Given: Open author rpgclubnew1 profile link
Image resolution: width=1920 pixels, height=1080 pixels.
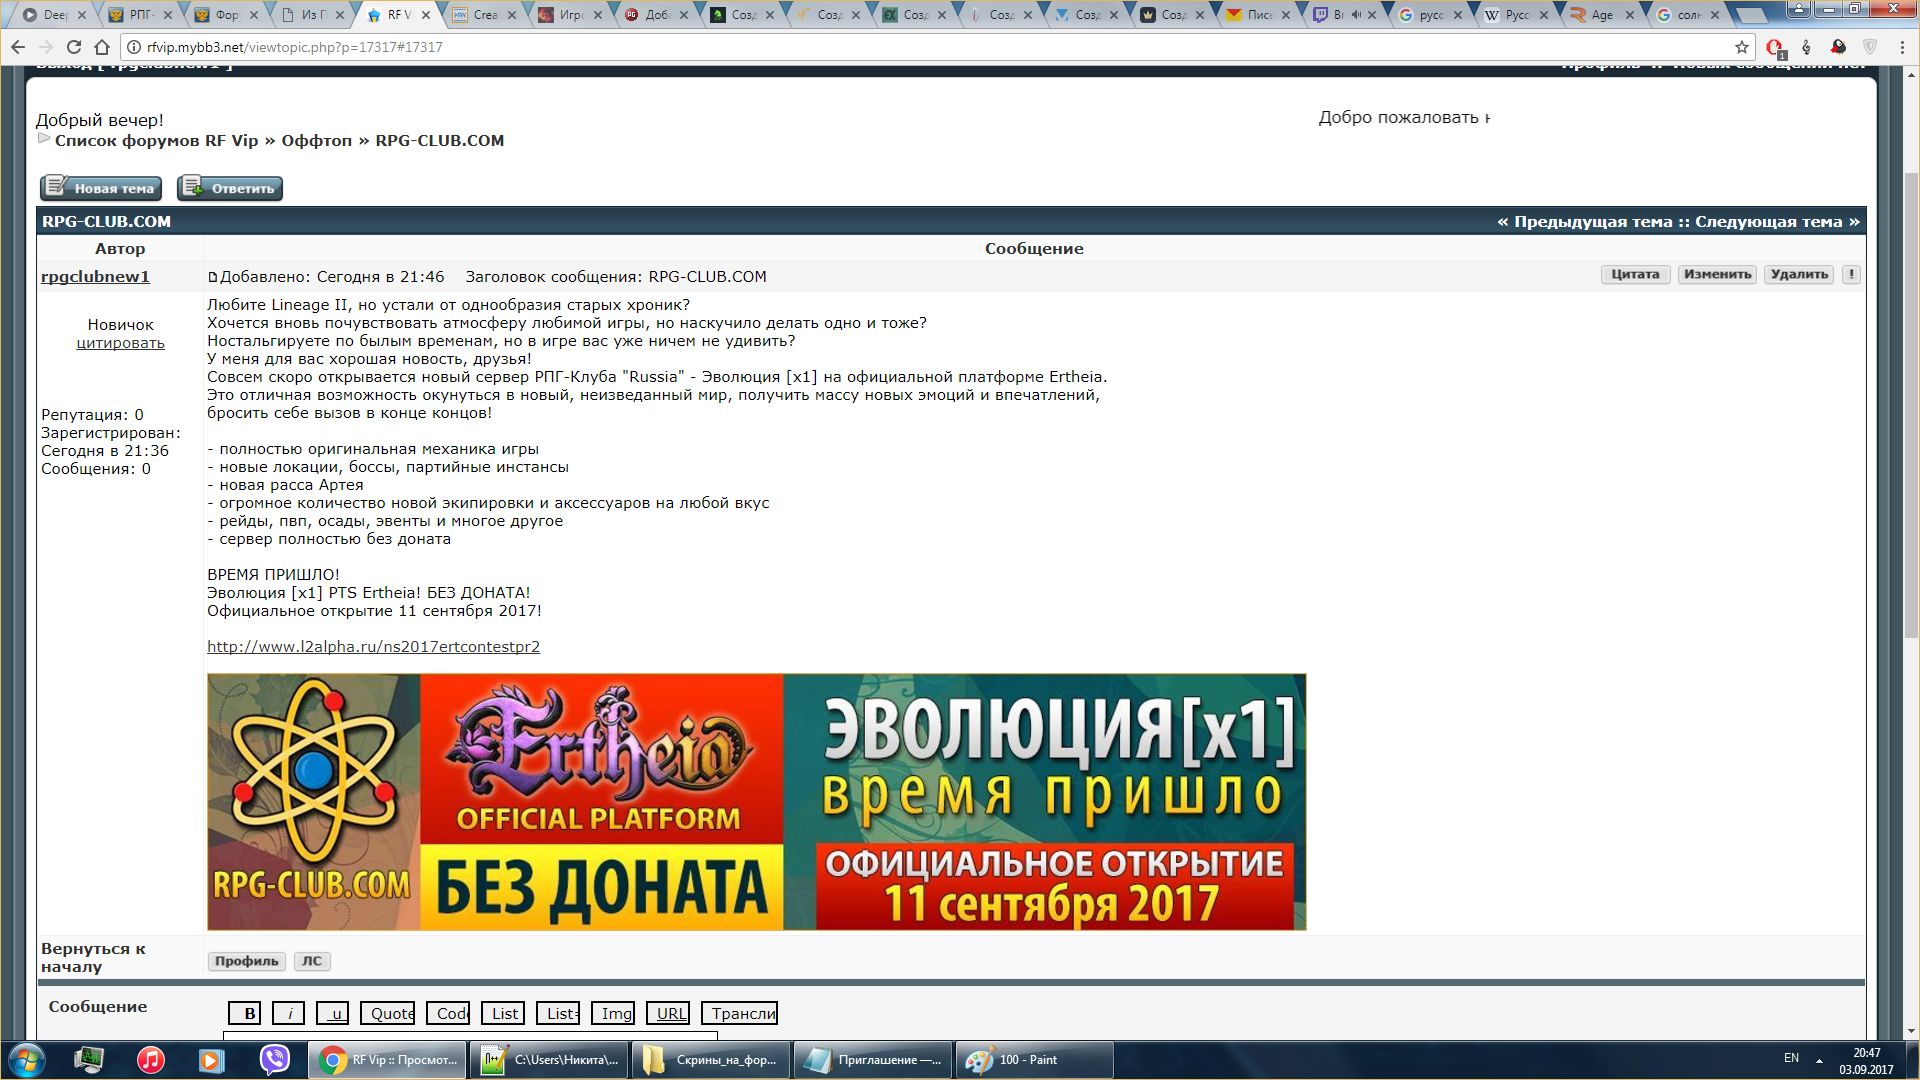Looking at the screenshot, I should (x=95, y=277).
